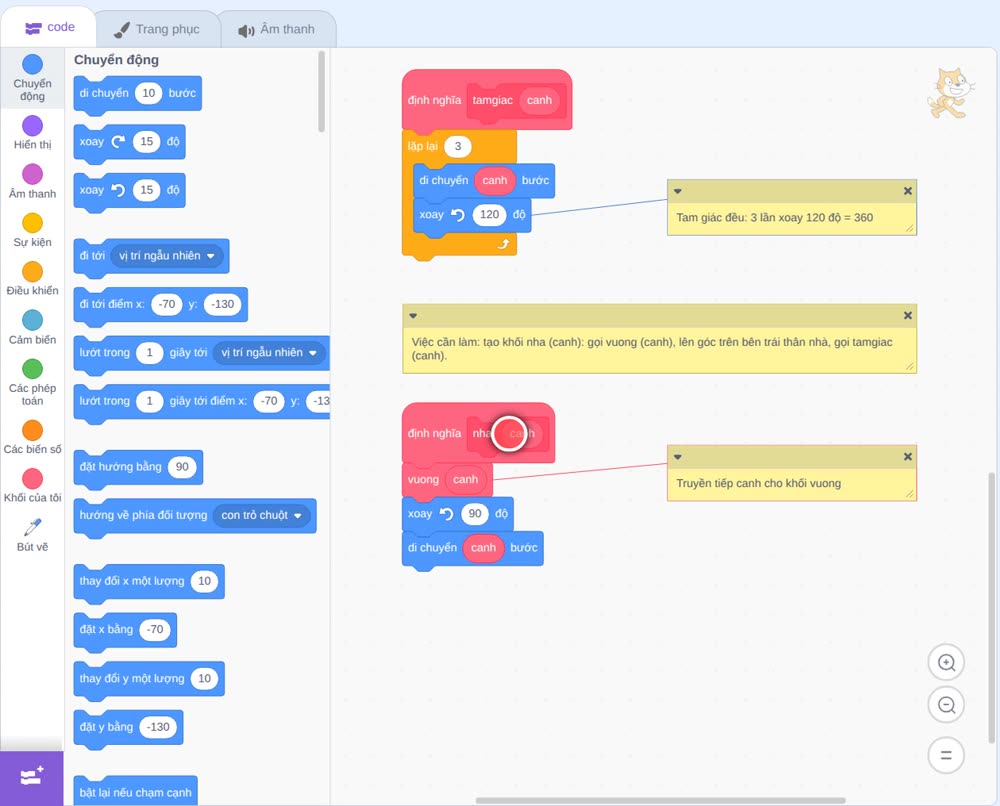
Task: Switch to the Âm thanh tab
Action: click(x=277, y=29)
